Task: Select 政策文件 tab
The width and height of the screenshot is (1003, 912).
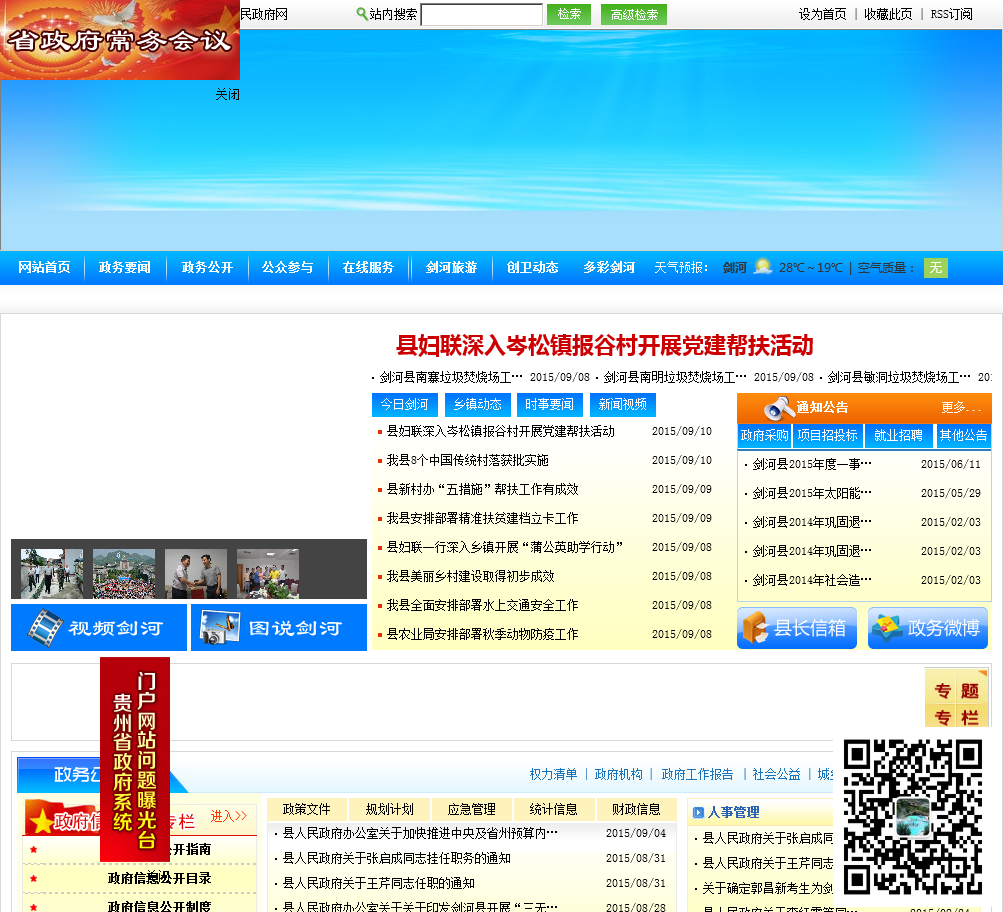Action: pos(307,810)
